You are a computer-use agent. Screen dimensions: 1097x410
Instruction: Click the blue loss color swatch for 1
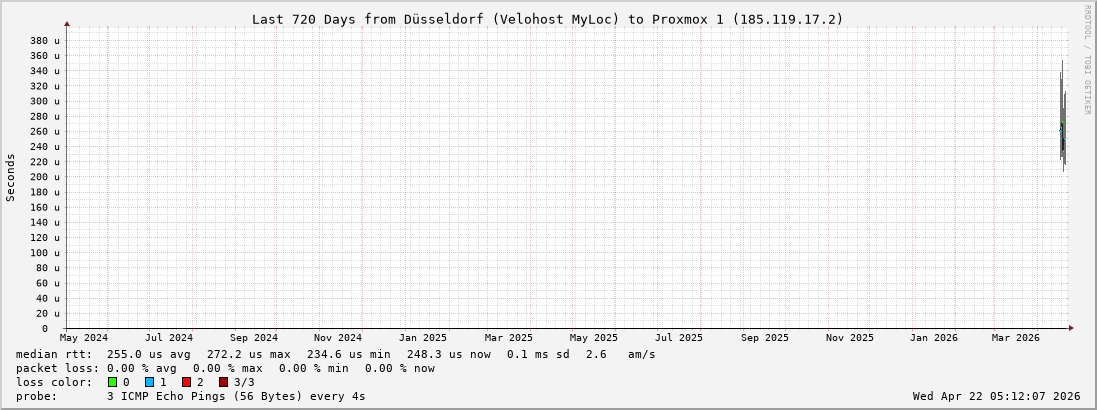[149, 382]
